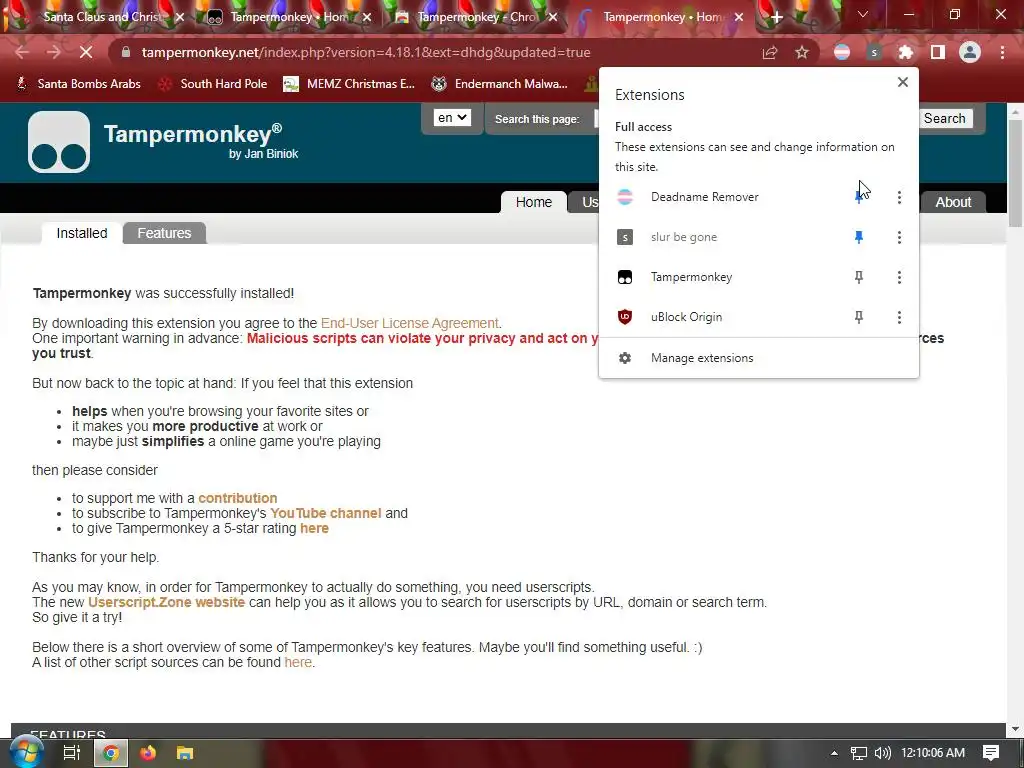Viewport: 1024px width, 768px height.
Task: Open more options for uBlock Origin
Action: pyautogui.click(x=899, y=317)
